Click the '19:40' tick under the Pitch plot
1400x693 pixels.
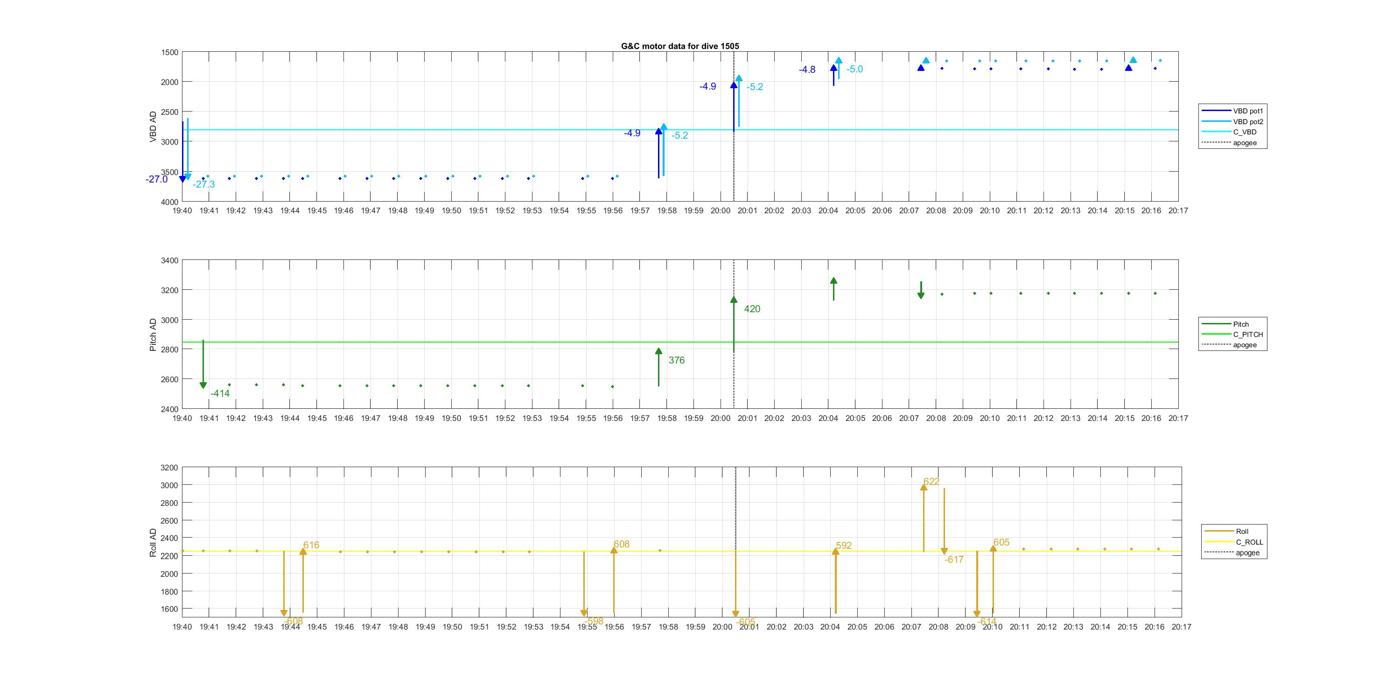point(182,418)
